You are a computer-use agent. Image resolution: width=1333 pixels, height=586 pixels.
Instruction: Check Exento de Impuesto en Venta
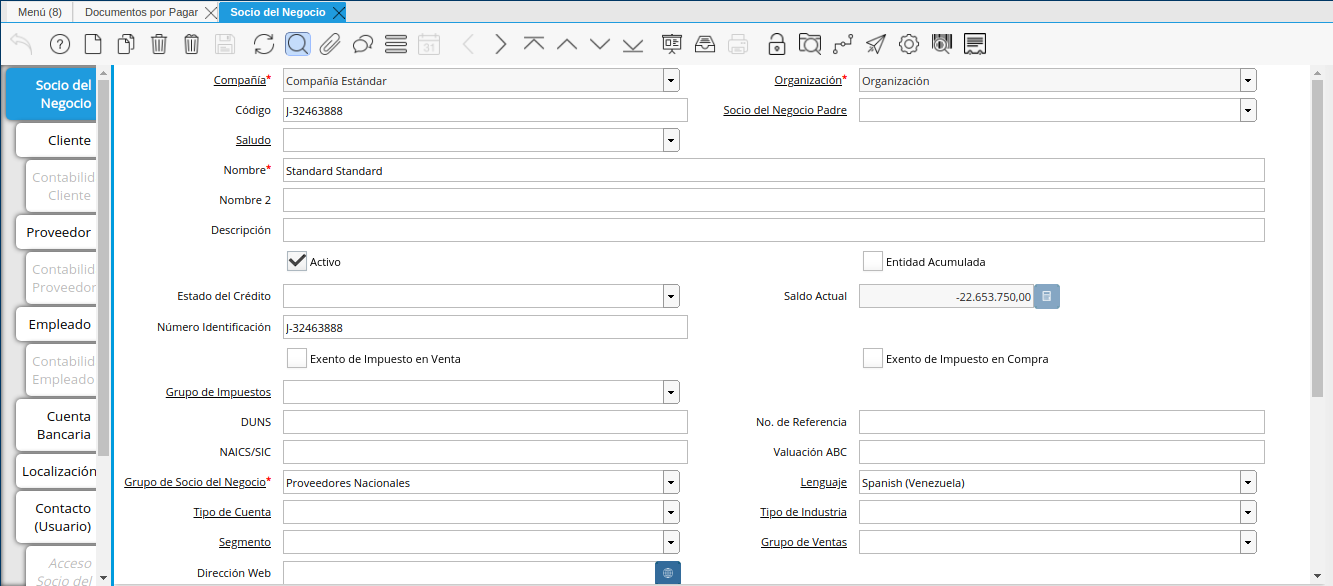(296, 359)
